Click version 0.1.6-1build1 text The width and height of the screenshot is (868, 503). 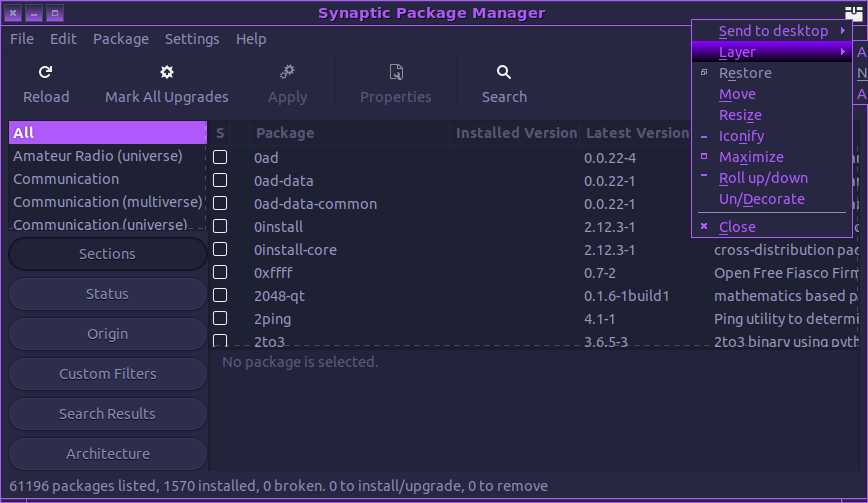626,296
